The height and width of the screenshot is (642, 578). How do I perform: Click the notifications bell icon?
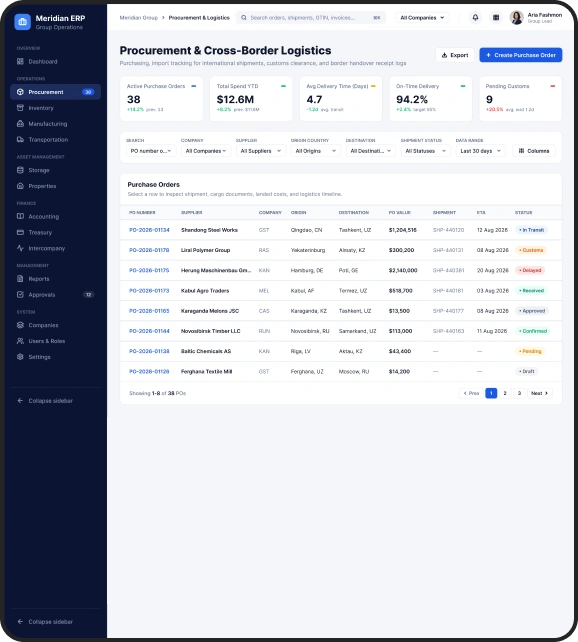point(475,18)
